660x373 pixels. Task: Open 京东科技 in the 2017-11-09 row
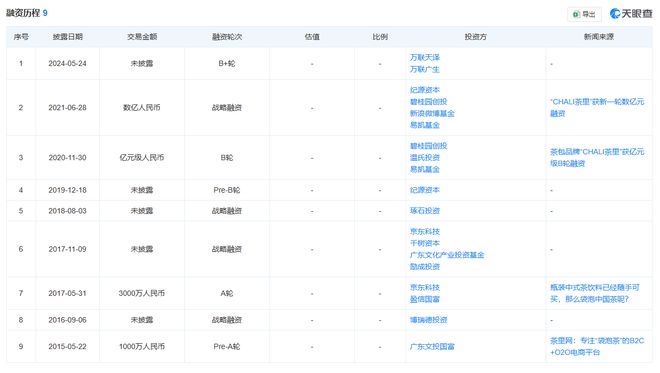point(425,231)
